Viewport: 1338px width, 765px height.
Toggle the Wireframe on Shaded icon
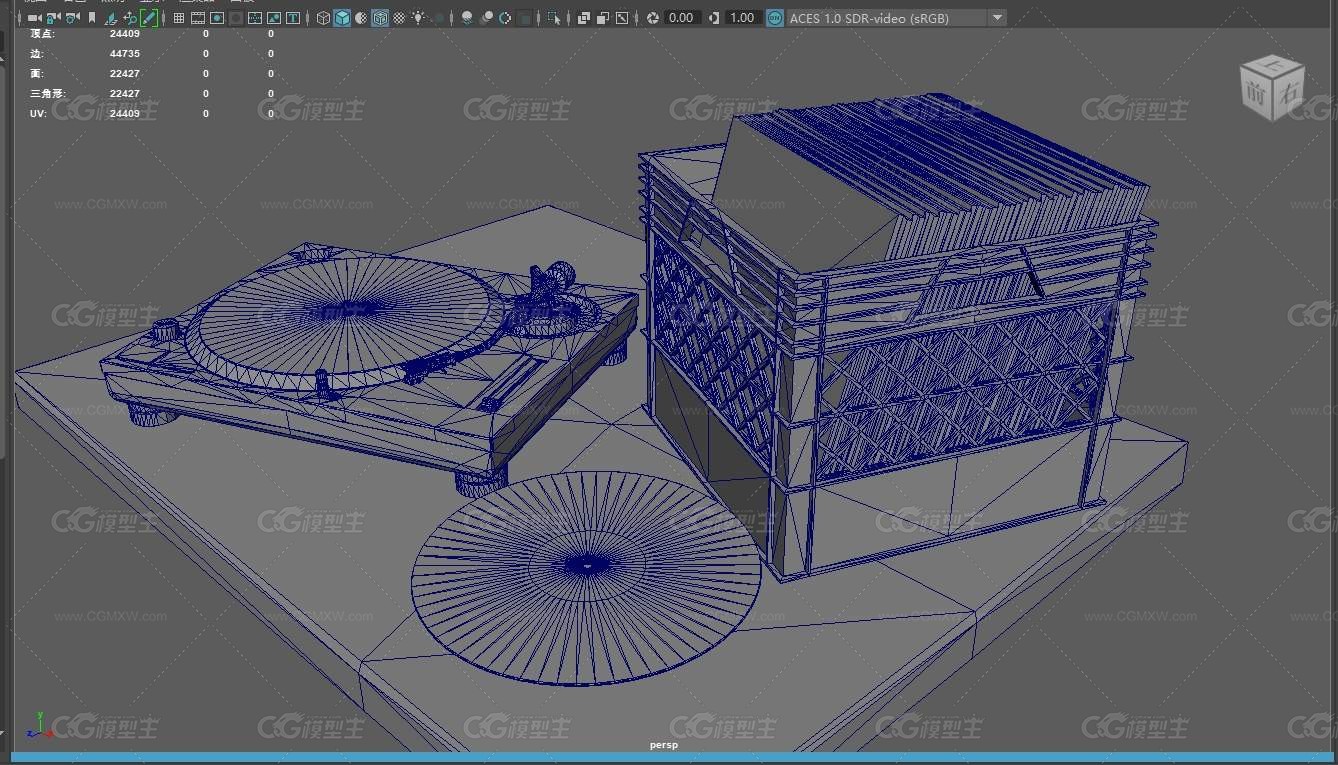380,18
